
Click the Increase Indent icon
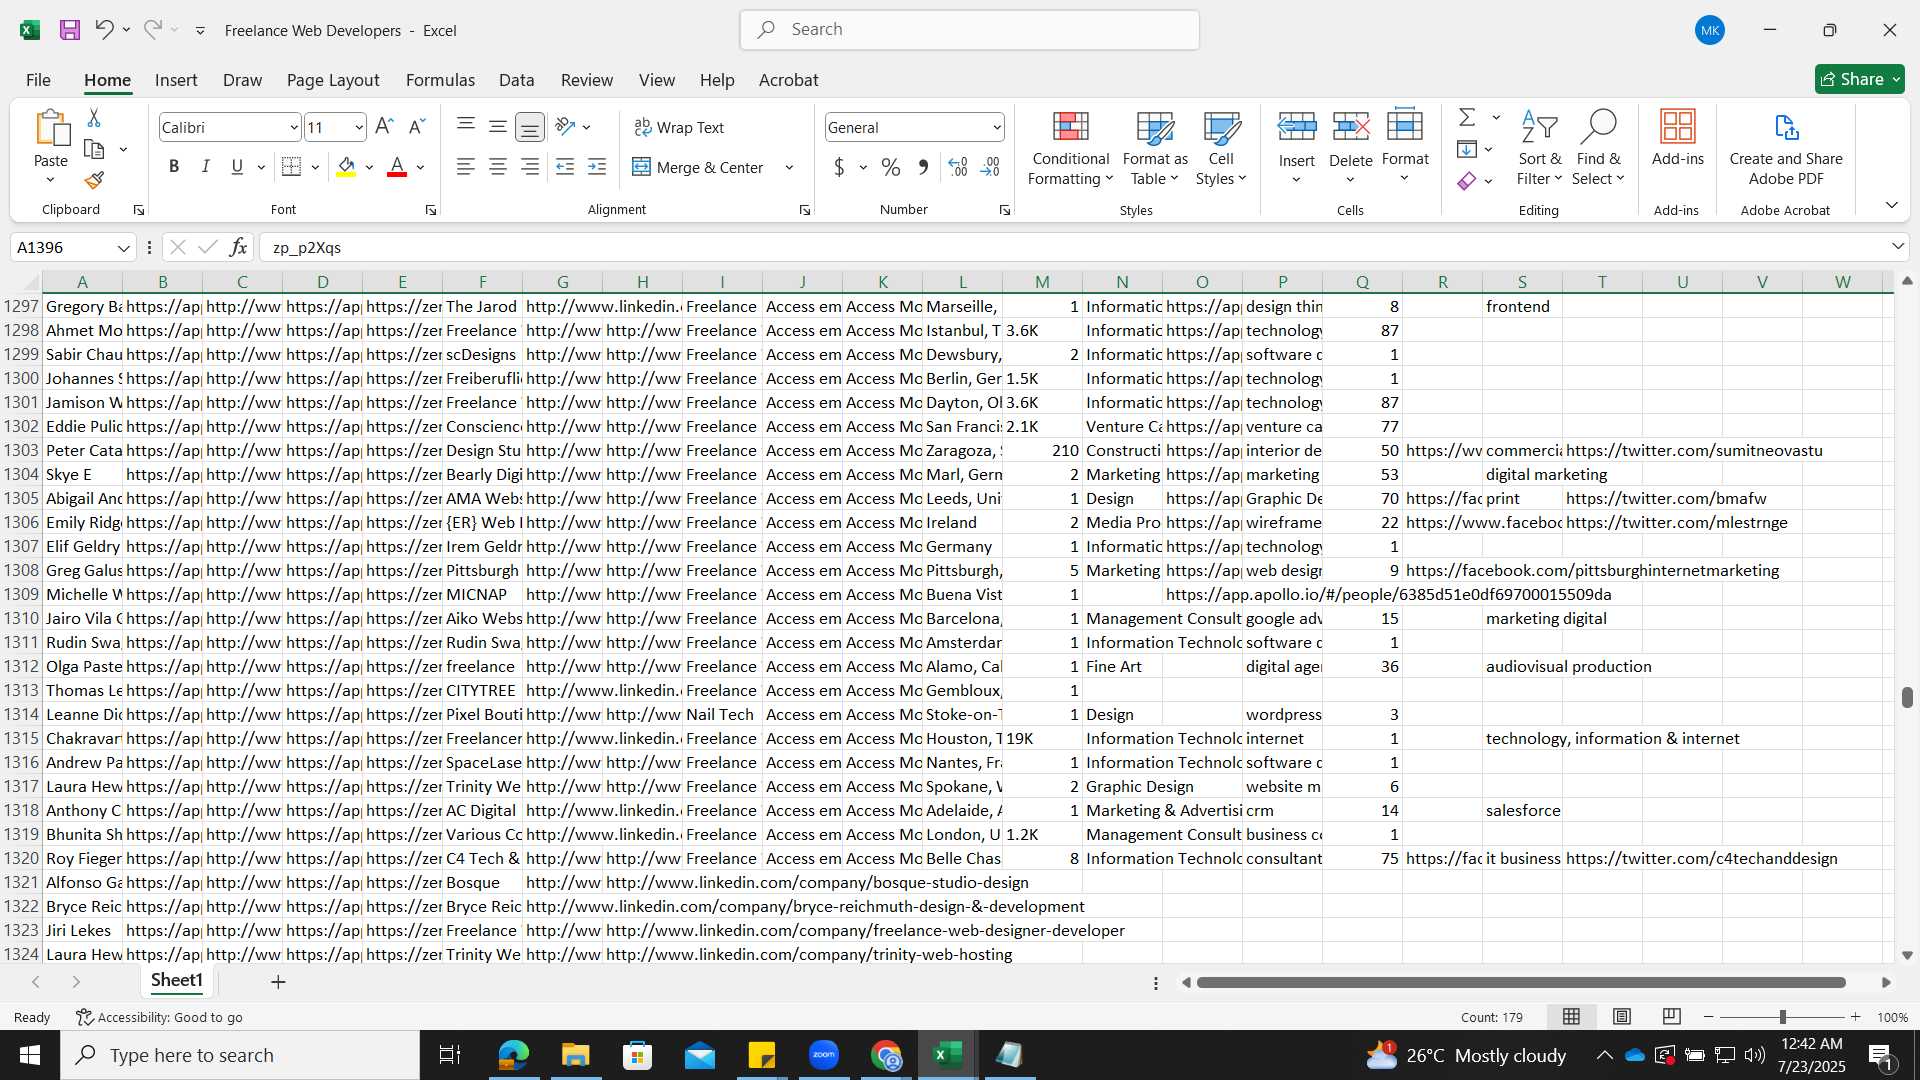598,167
